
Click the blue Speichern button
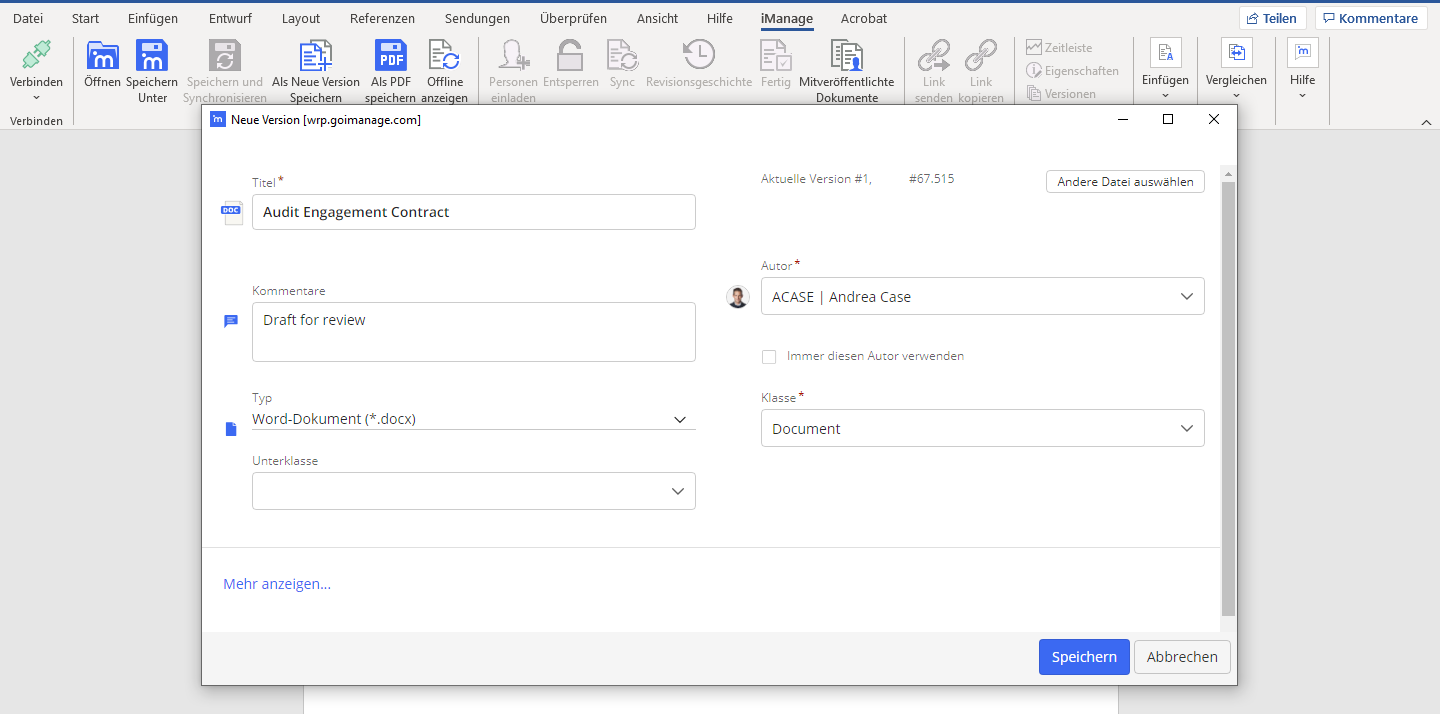pyautogui.click(x=1084, y=657)
